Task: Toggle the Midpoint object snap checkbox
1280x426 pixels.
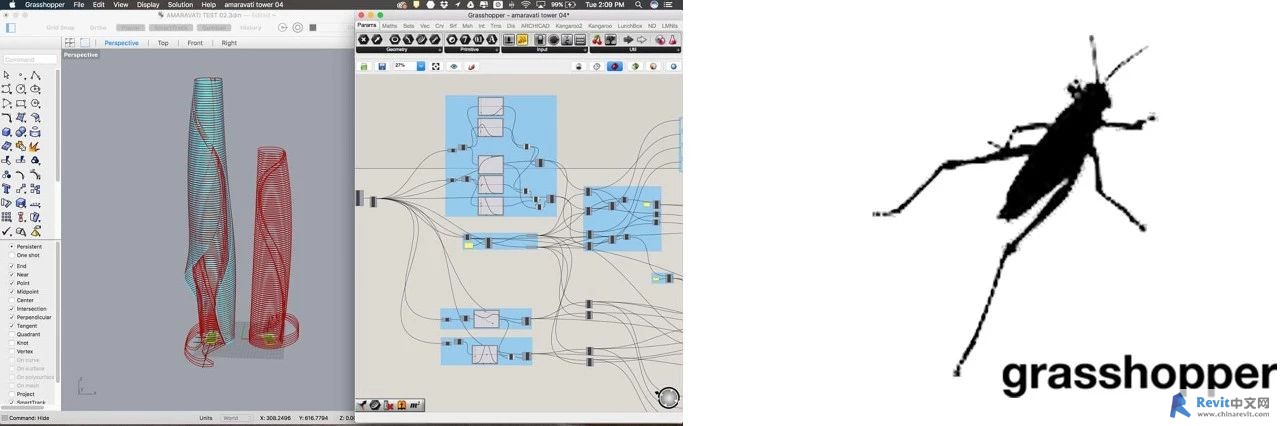Action: [12, 292]
